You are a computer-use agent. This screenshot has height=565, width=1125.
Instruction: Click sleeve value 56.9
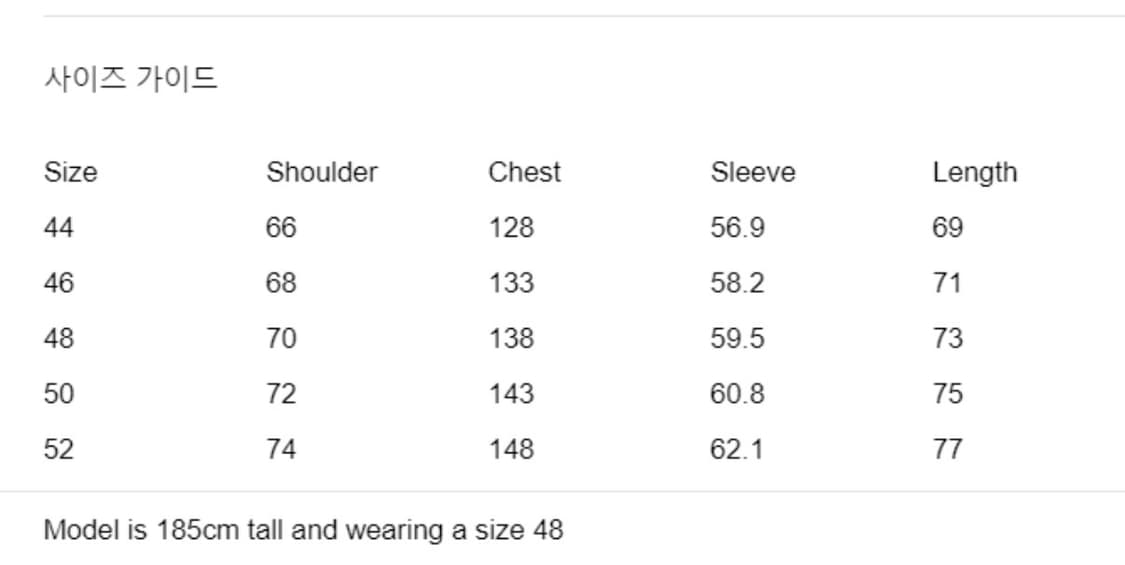point(737,228)
